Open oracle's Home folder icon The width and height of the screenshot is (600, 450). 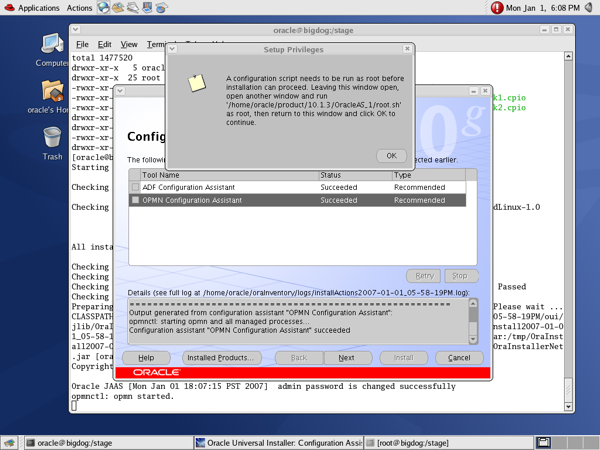click(x=50, y=97)
